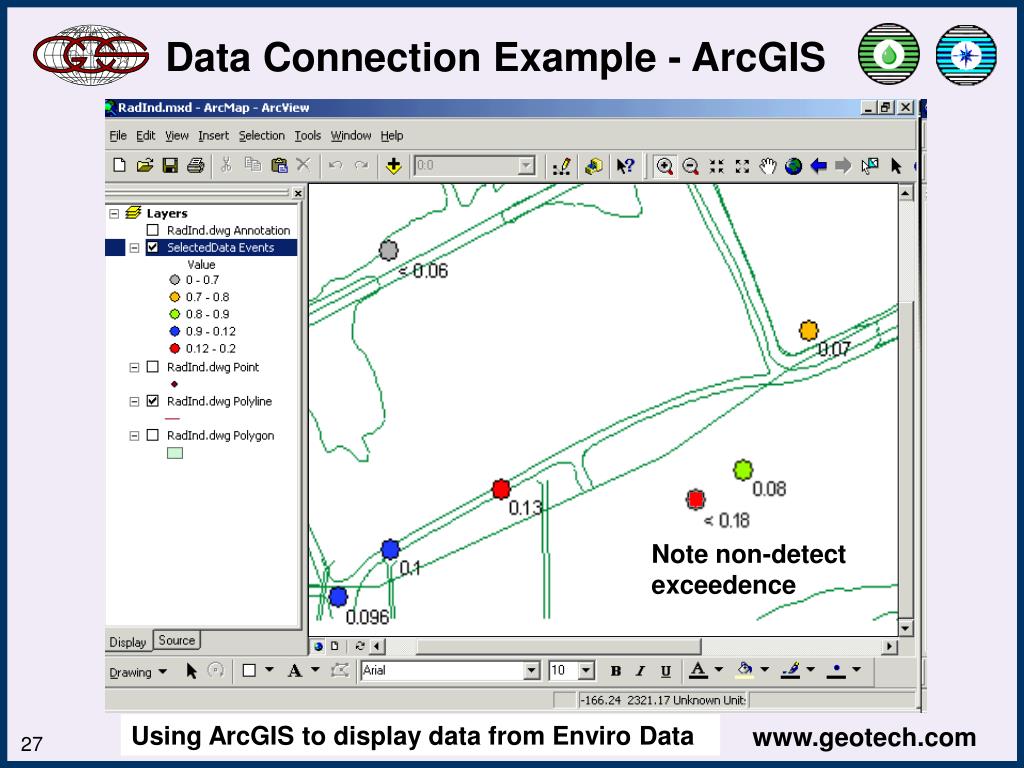The width and height of the screenshot is (1024, 768).
Task: Click the Fixed Zoom Out icon
Action: 742,167
